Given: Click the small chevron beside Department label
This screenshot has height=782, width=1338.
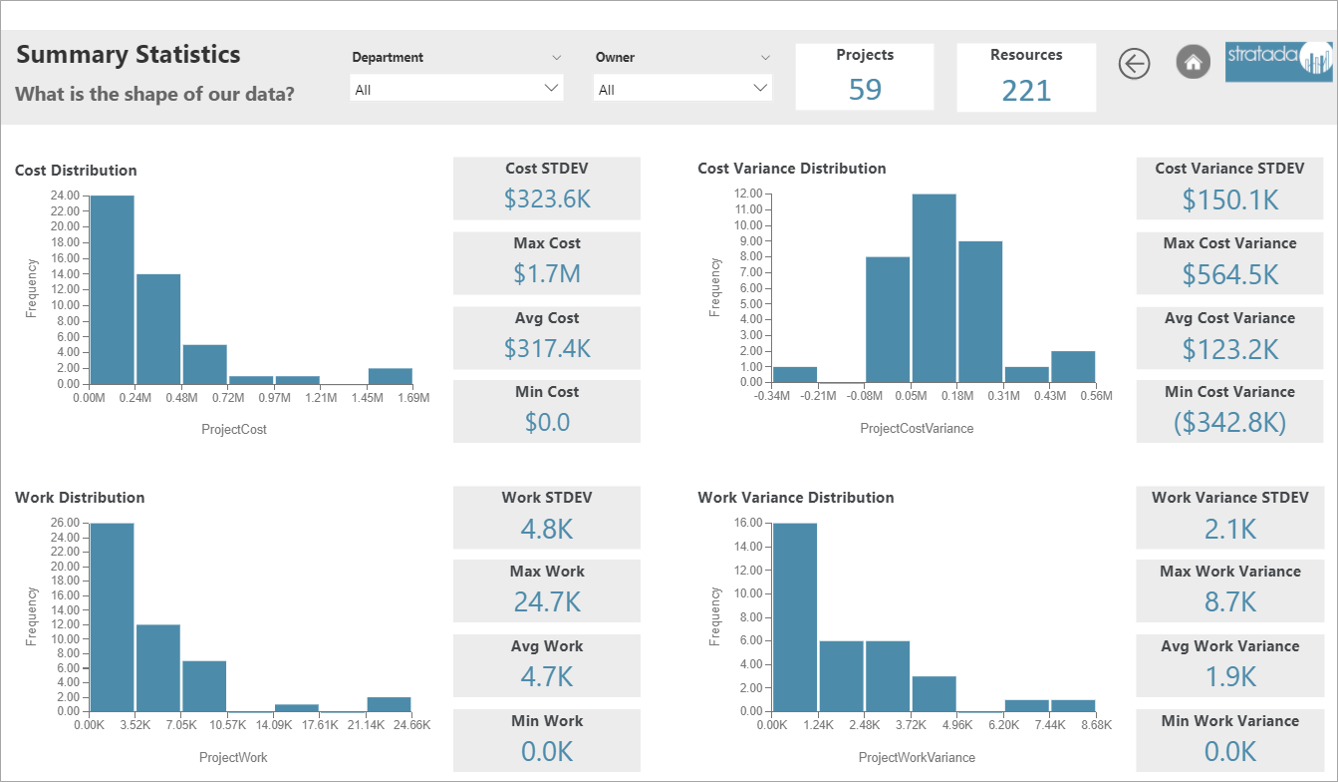Looking at the screenshot, I should 557,58.
